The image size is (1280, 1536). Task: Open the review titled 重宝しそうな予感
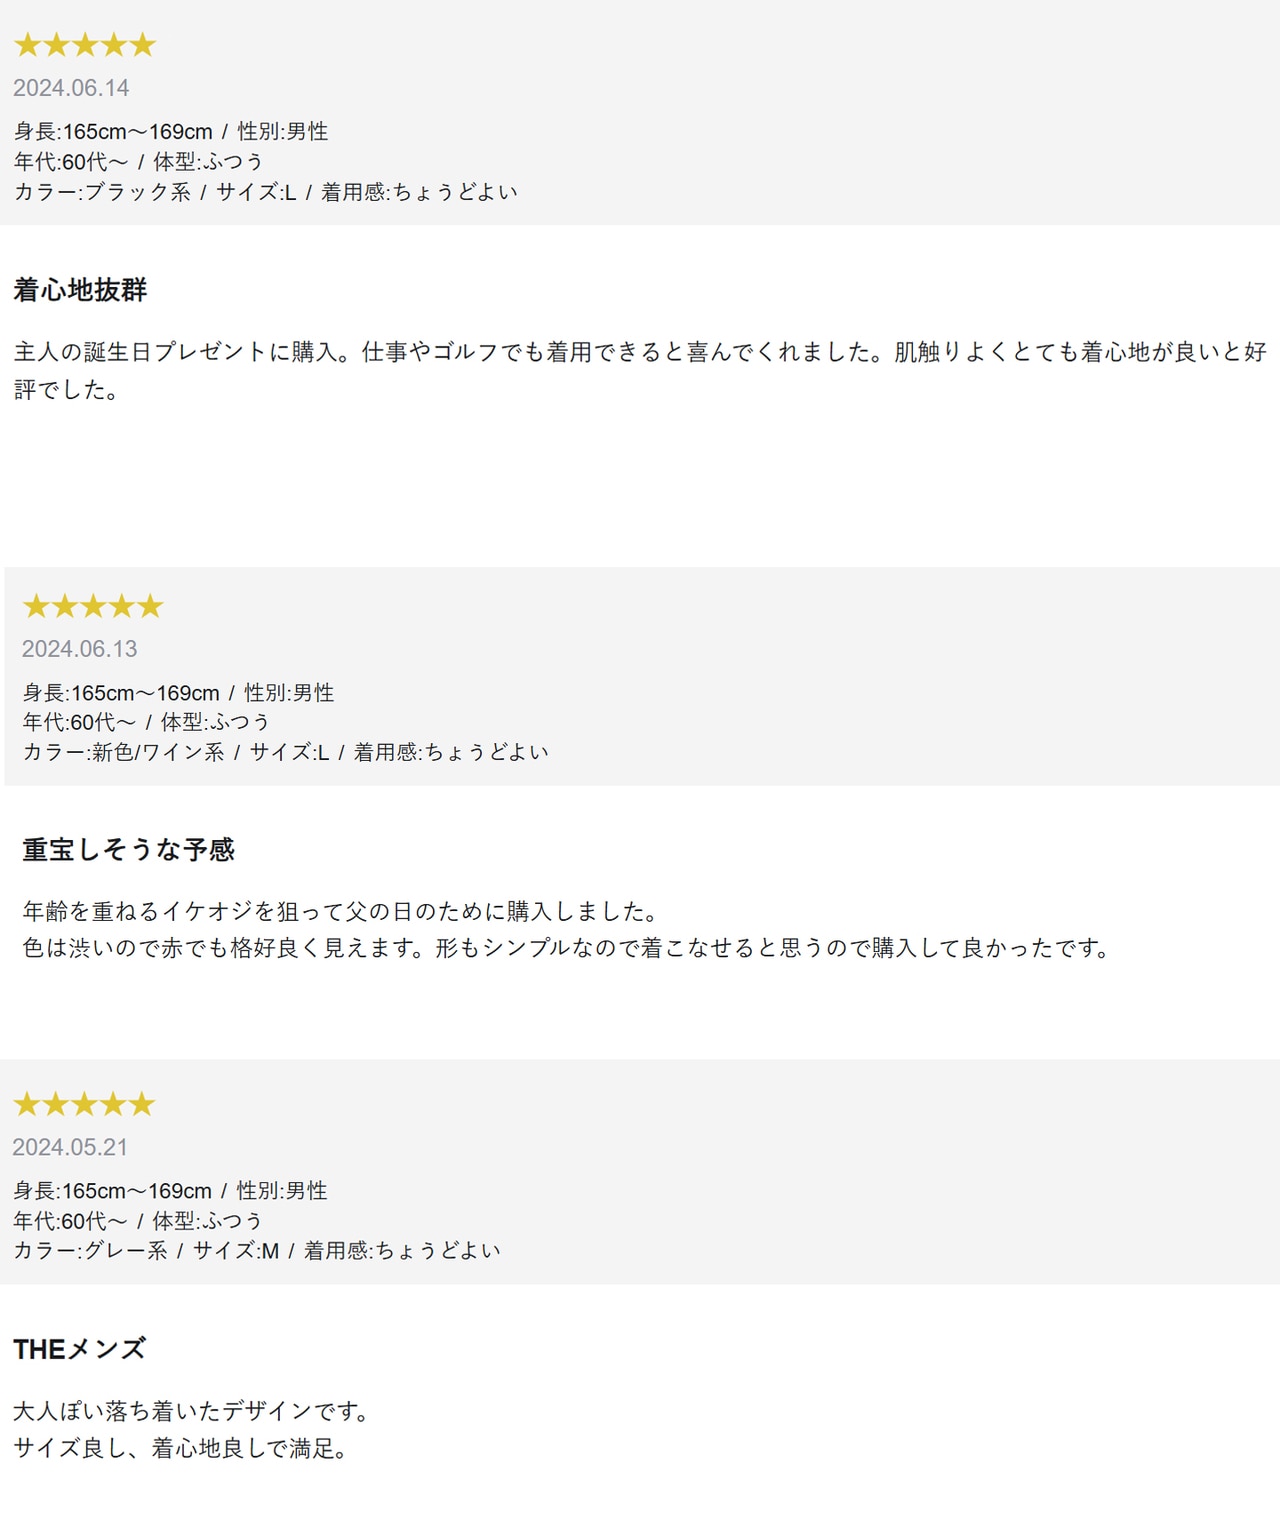coord(128,850)
